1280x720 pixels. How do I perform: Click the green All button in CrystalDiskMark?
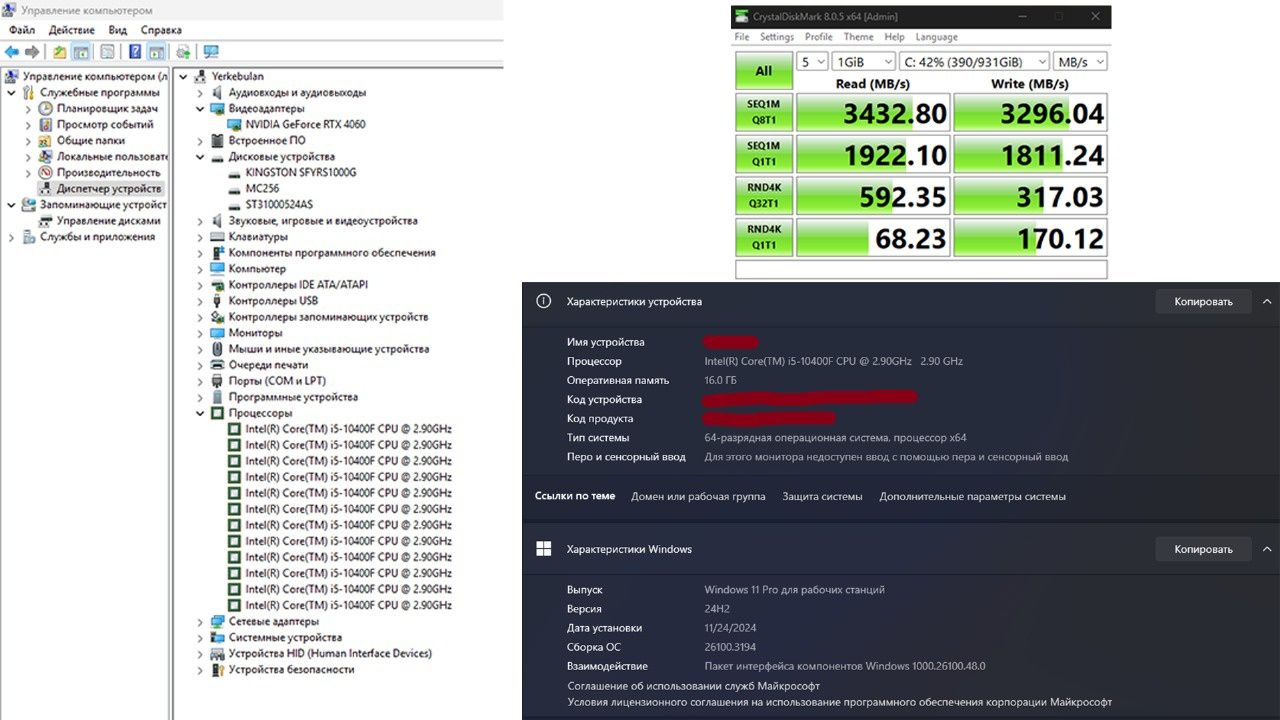764,71
